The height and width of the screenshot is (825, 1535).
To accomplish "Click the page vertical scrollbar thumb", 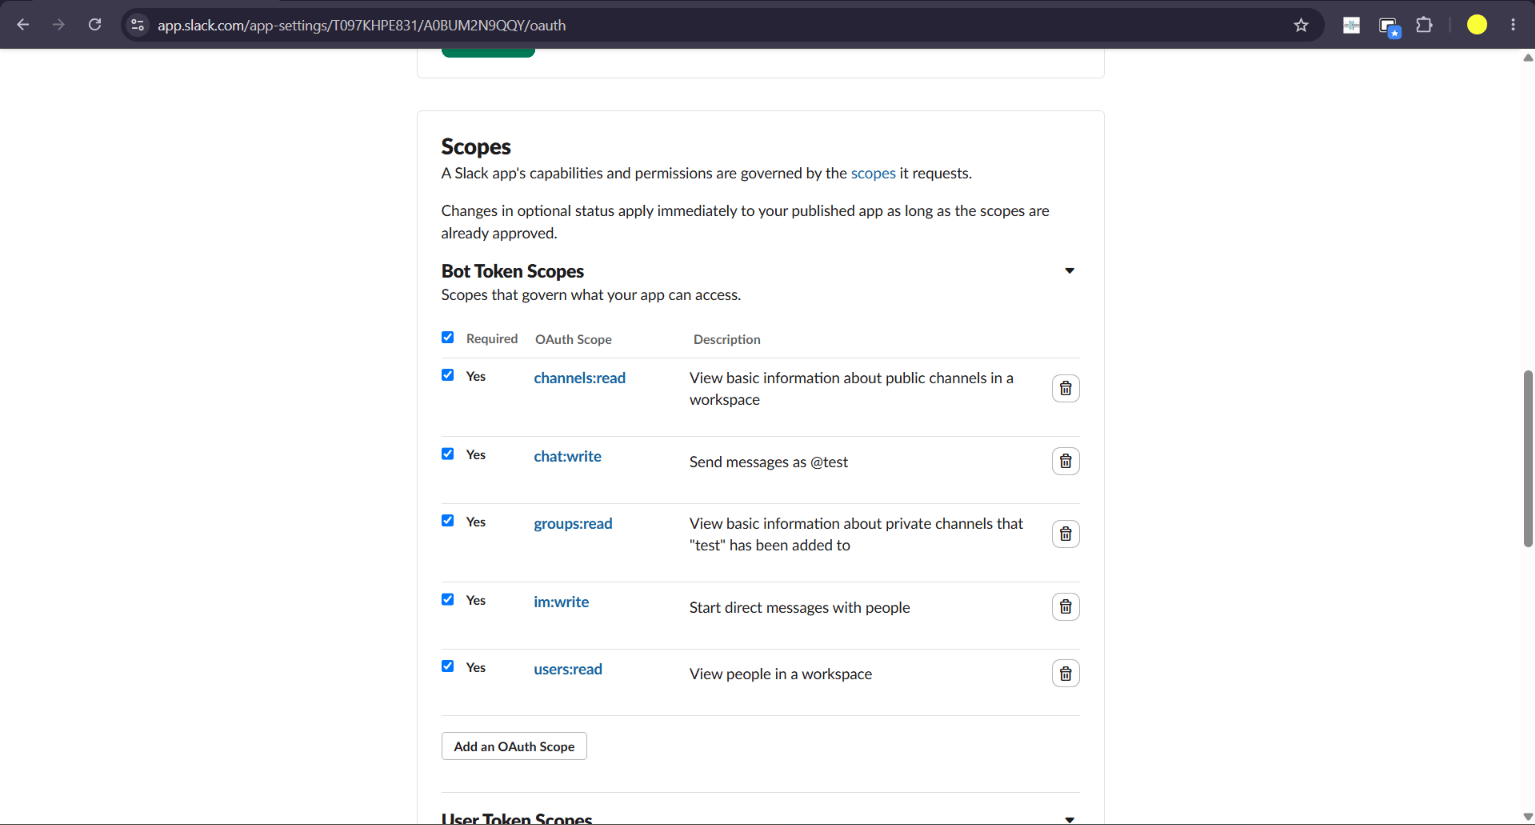I will pyautogui.click(x=1527, y=458).
